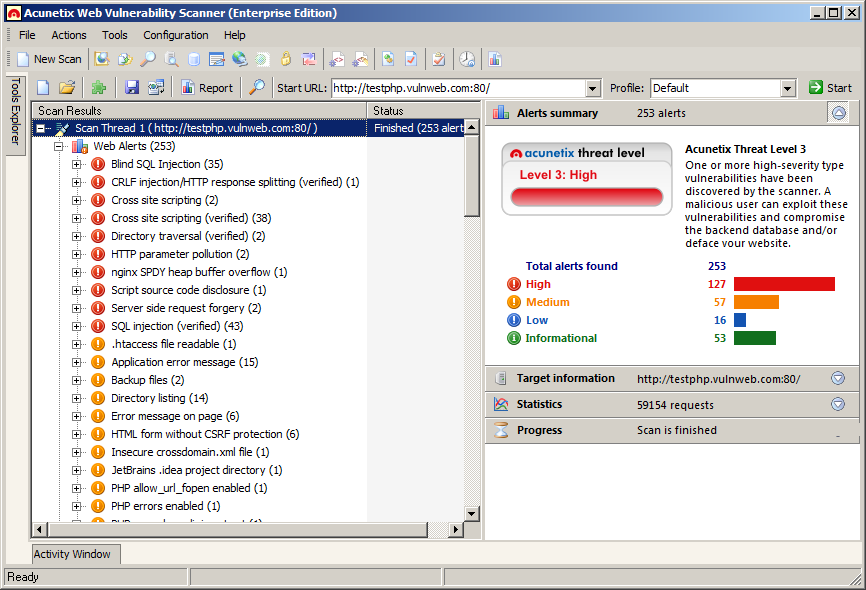The width and height of the screenshot is (866, 590).
Task: Click the Web Alerts node icon
Action: 80,146
